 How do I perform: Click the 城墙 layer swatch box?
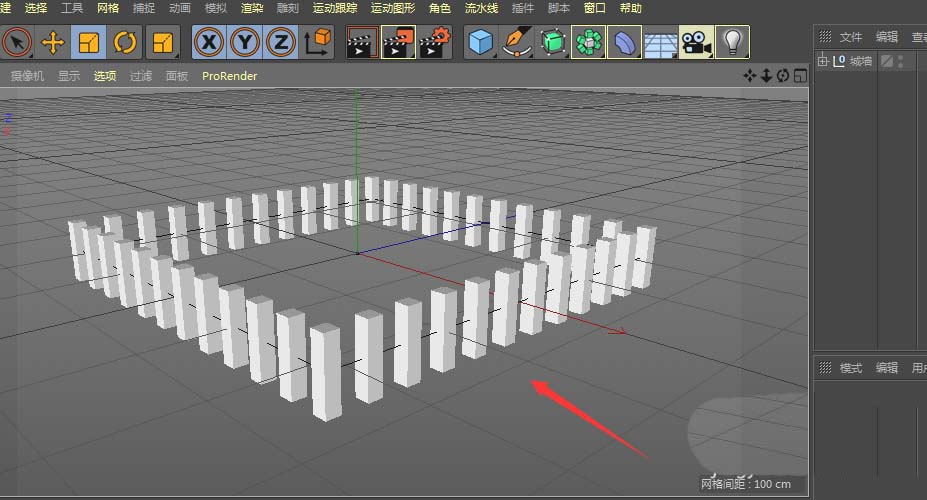[x=887, y=61]
